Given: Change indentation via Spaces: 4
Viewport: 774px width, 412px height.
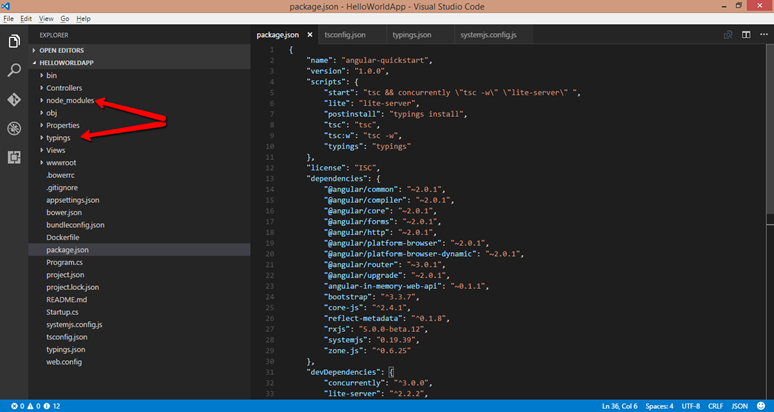Looking at the screenshot, I should (x=659, y=406).
